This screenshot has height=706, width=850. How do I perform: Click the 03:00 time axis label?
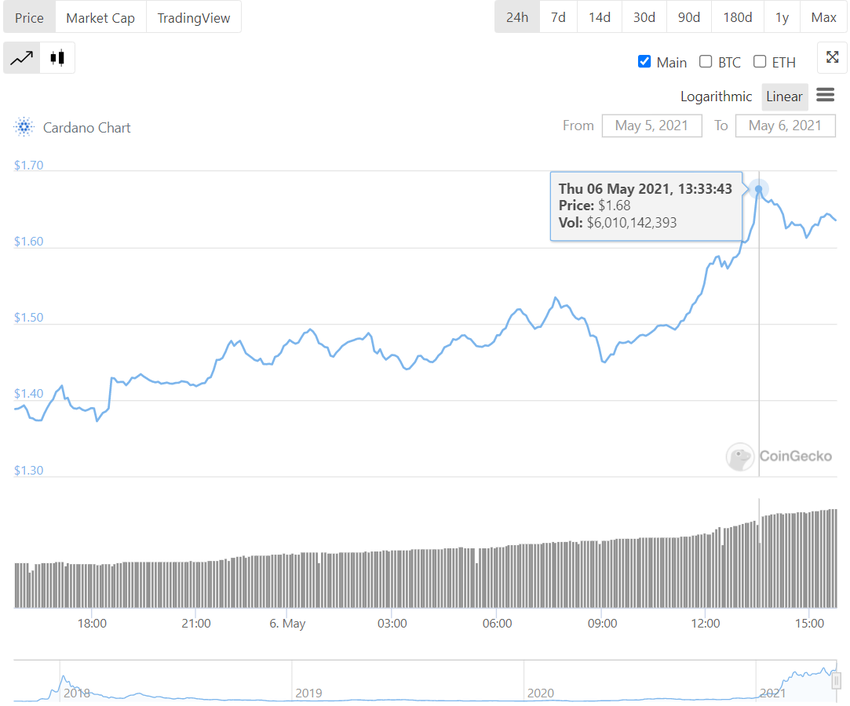pyautogui.click(x=392, y=624)
